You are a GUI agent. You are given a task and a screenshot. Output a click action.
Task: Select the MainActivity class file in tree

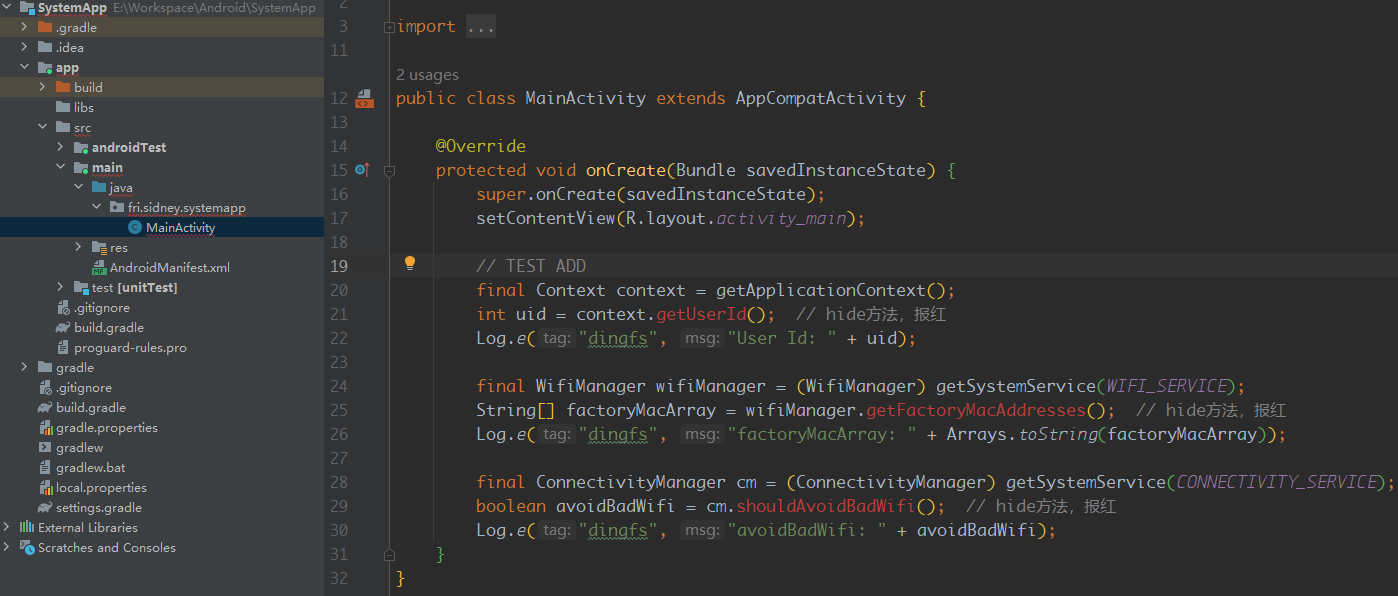[180, 228]
